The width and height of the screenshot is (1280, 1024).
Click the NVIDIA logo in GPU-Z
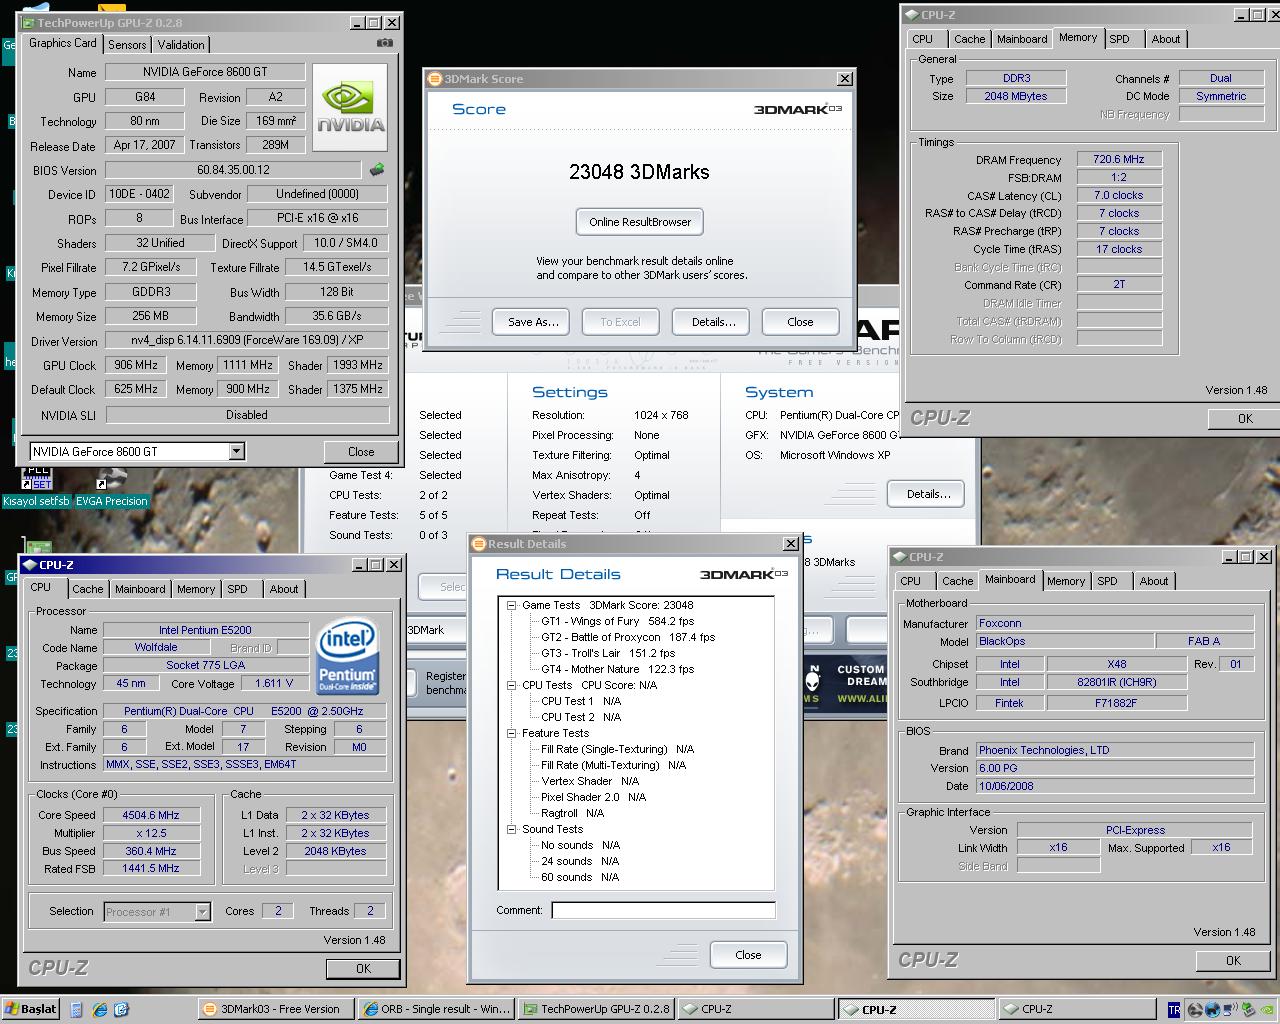[x=350, y=107]
